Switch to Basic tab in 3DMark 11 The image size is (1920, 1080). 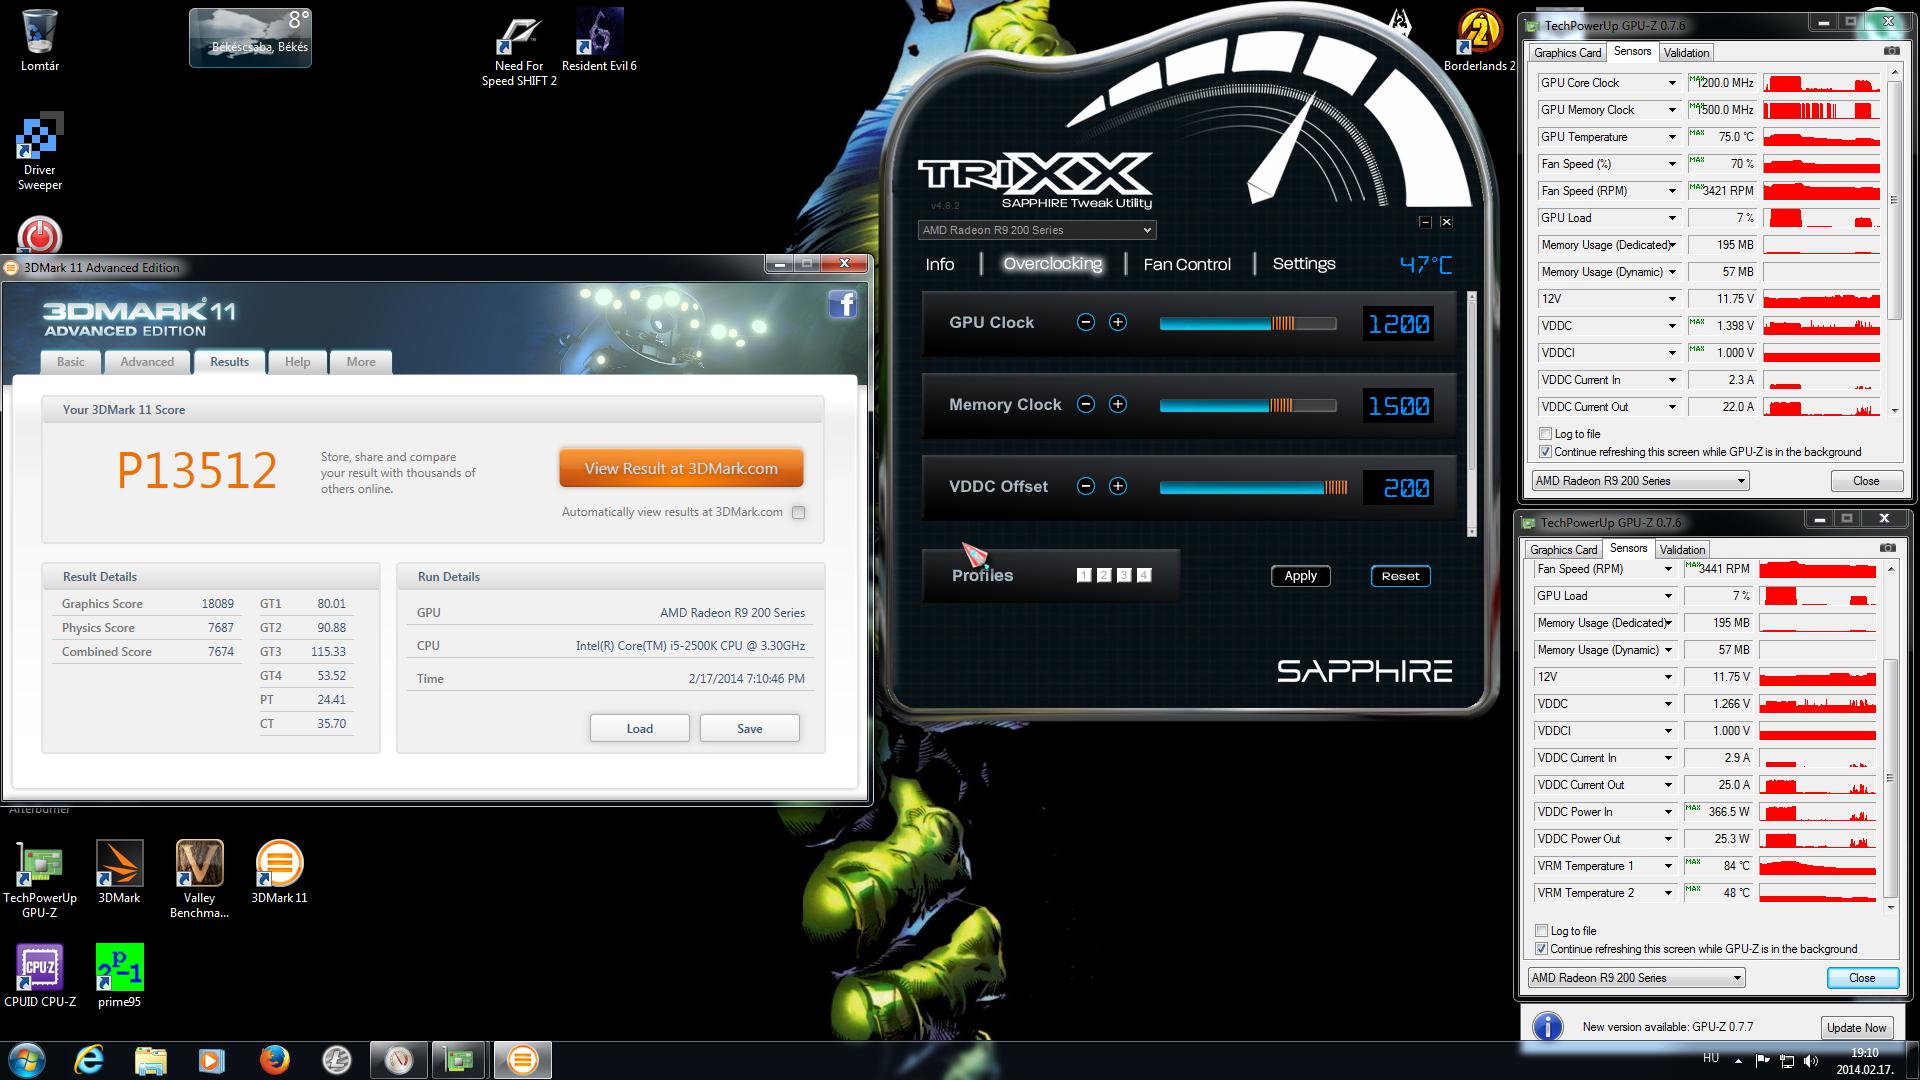pos(70,362)
